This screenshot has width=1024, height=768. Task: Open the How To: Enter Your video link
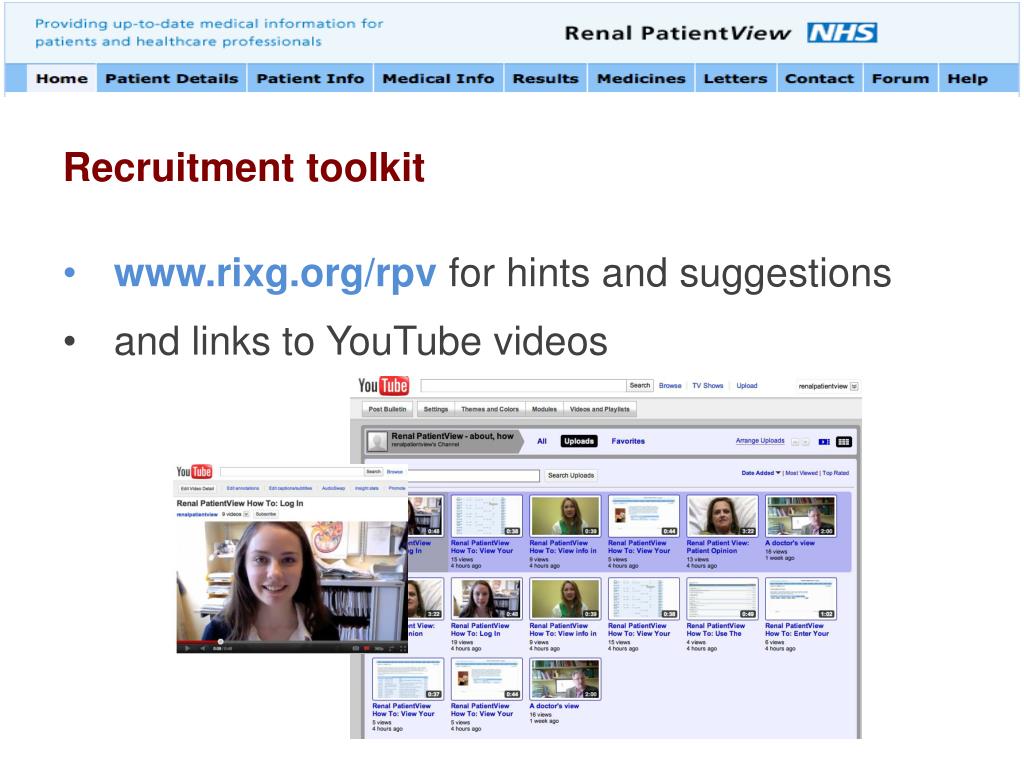(797, 630)
